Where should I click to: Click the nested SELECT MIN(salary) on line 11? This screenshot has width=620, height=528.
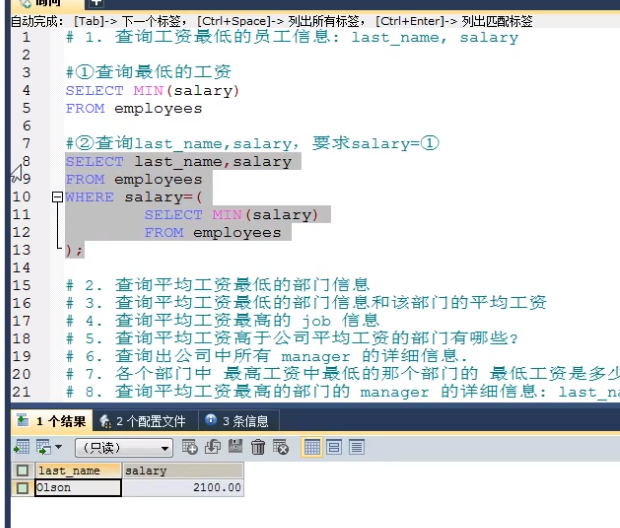pos(231,214)
